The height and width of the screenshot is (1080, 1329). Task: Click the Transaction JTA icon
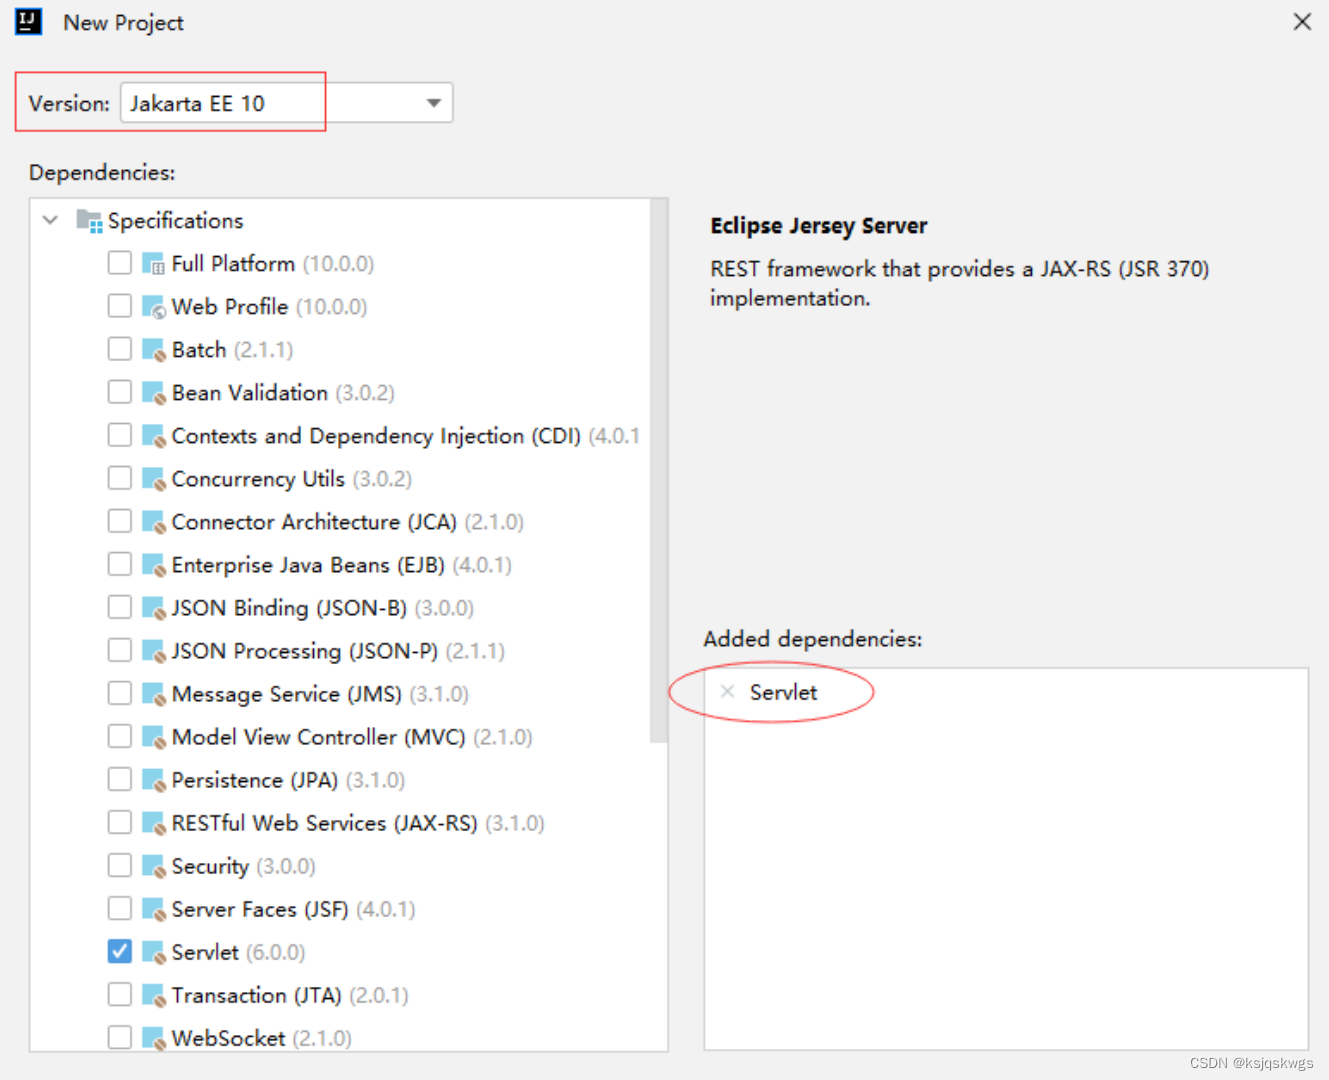153,995
